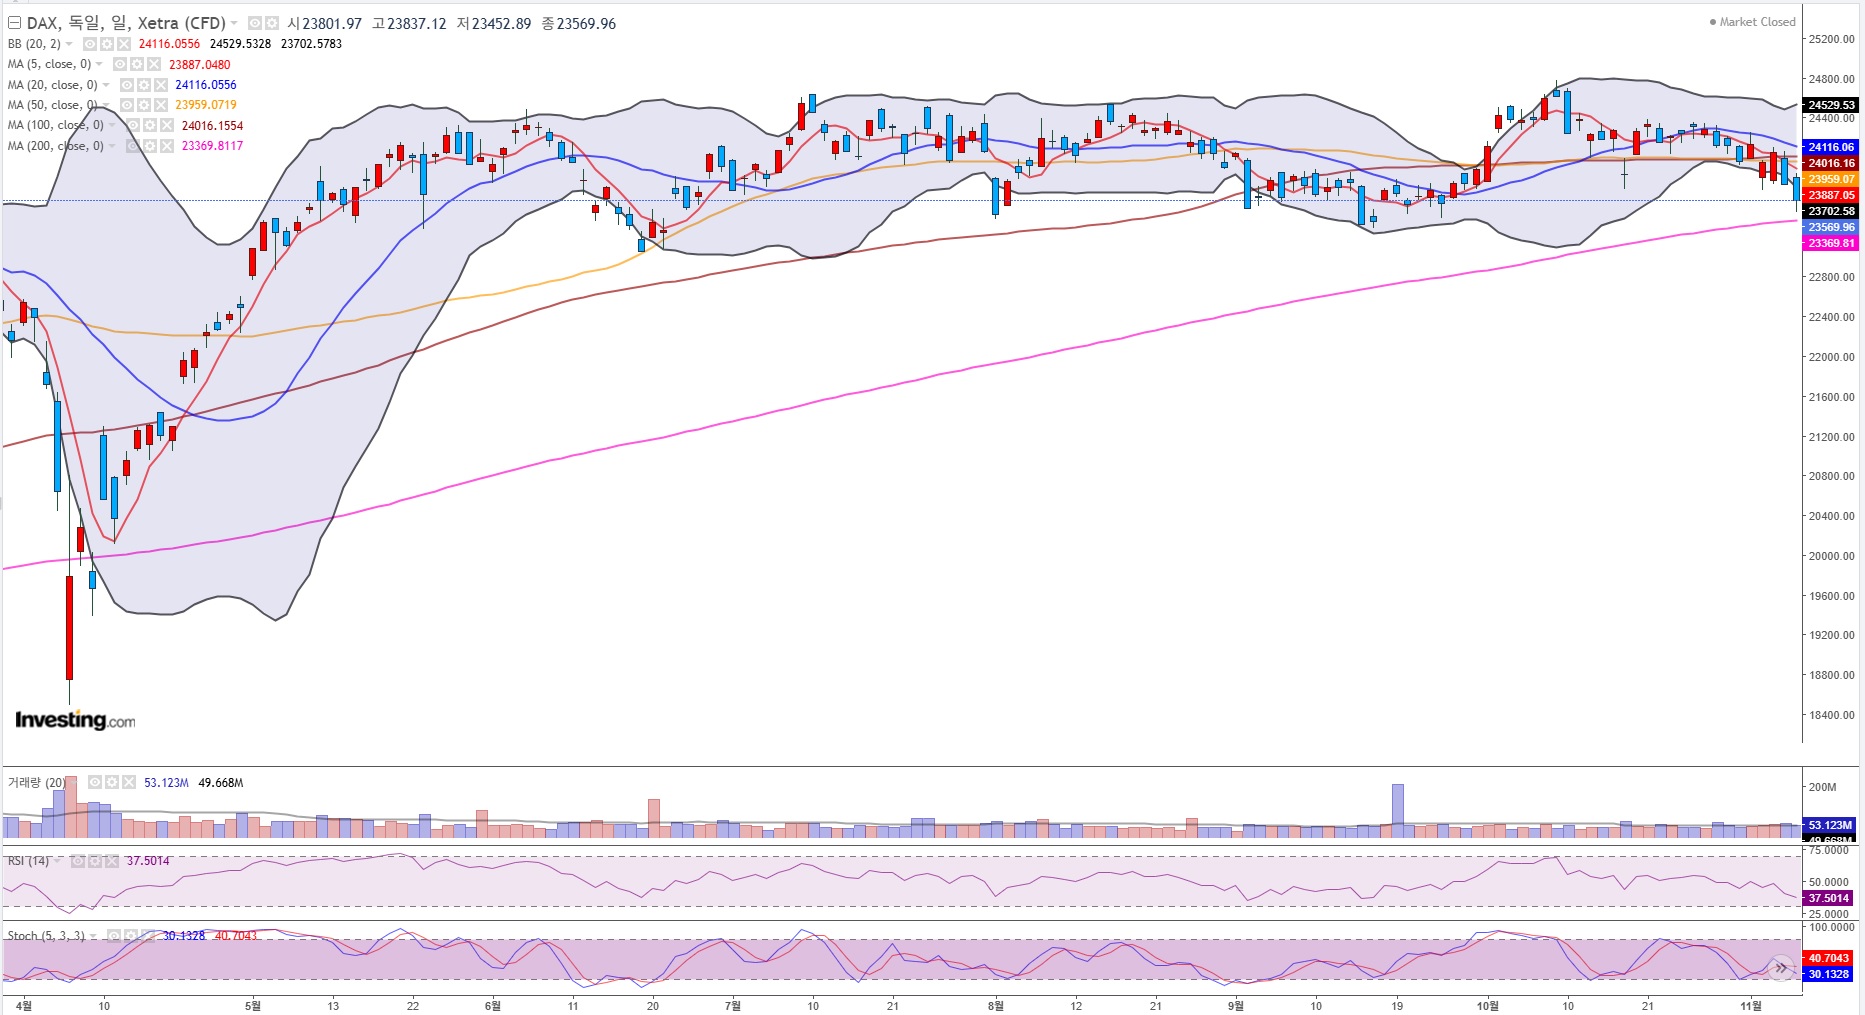Open MA (200, close, 0) settings gear
This screenshot has width=1865, height=1015.
[x=149, y=146]
